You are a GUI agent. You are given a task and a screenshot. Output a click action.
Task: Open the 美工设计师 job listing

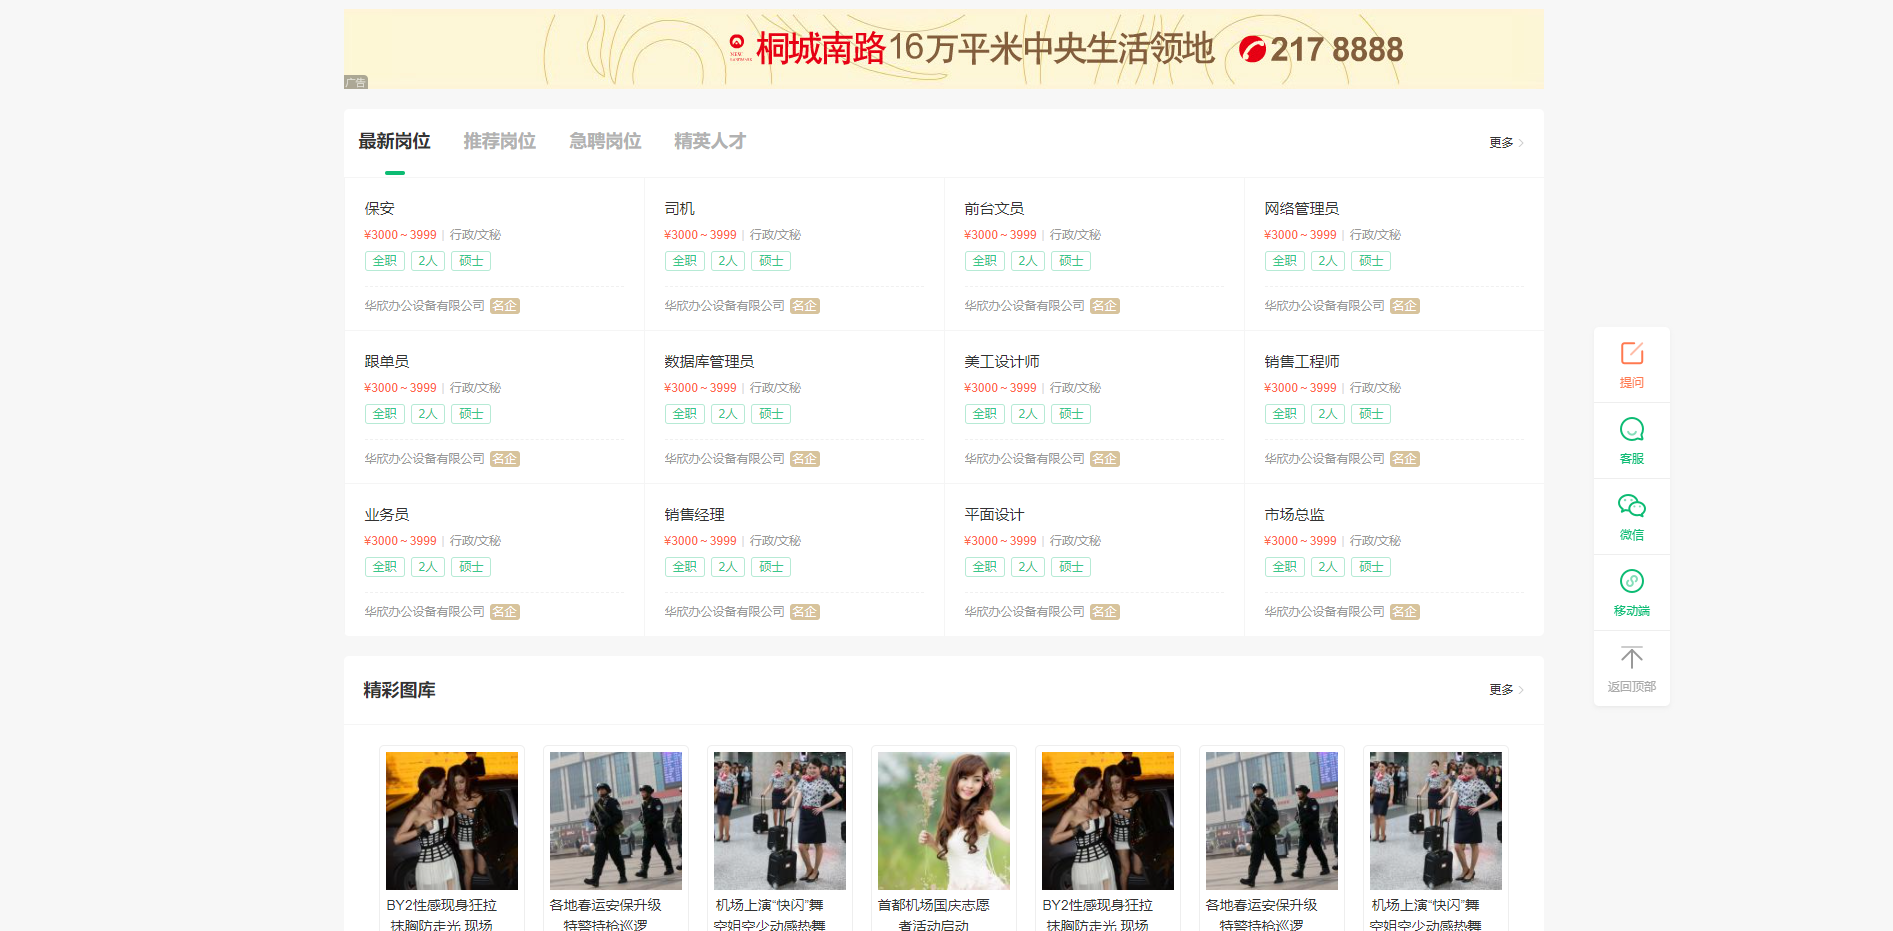click(1001, 362)
